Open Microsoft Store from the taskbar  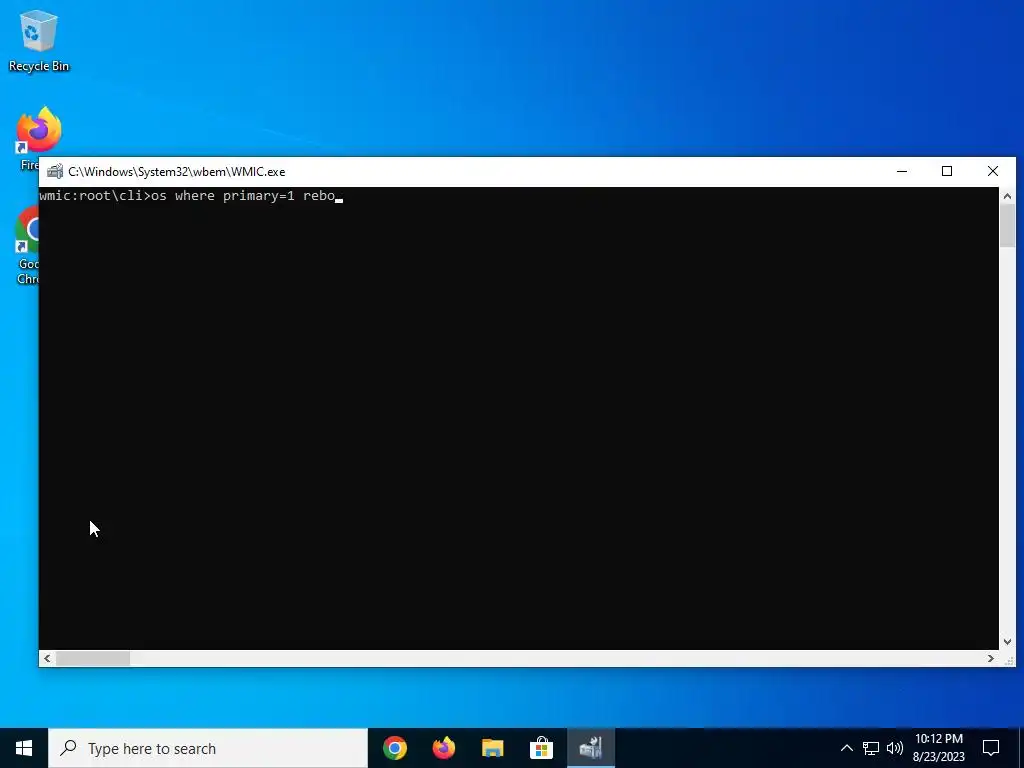(x=541, y=748)
